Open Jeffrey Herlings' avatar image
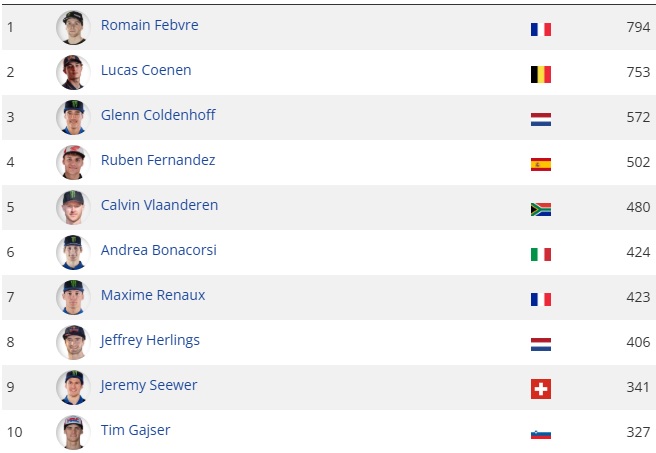Viewport: 656px width, 453px height. (x=73, y=342)
